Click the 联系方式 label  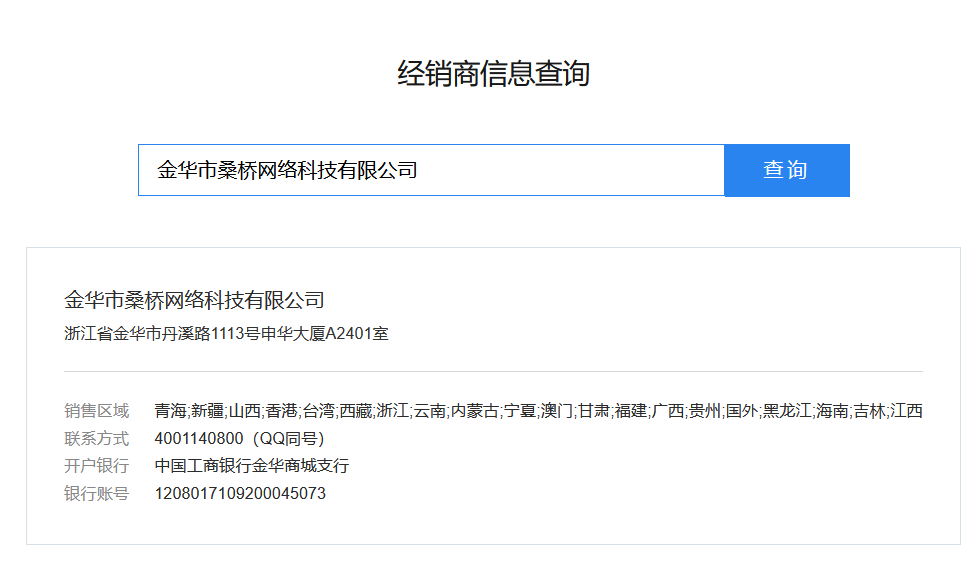(96, 439)
